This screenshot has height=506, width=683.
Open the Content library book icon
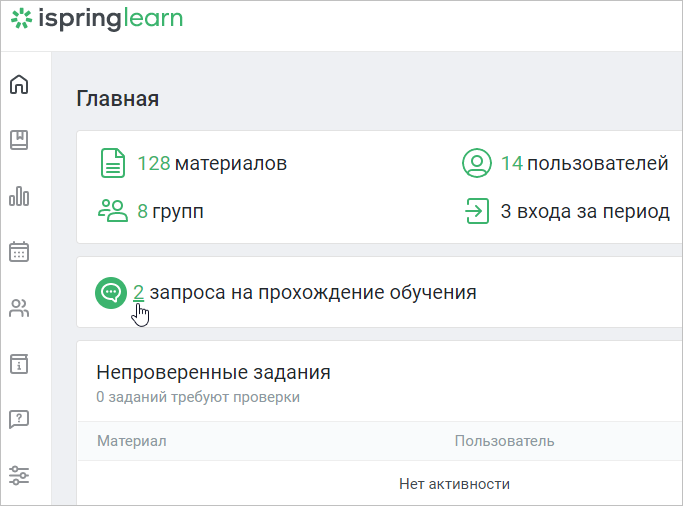pos(19,140)
